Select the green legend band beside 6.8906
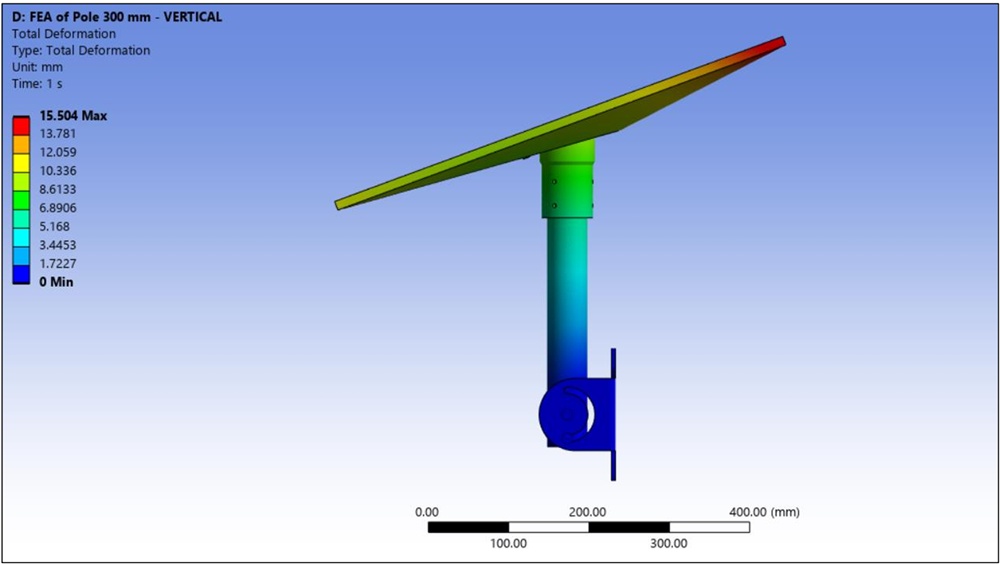1000x564 pixels. tap(22, 200)
